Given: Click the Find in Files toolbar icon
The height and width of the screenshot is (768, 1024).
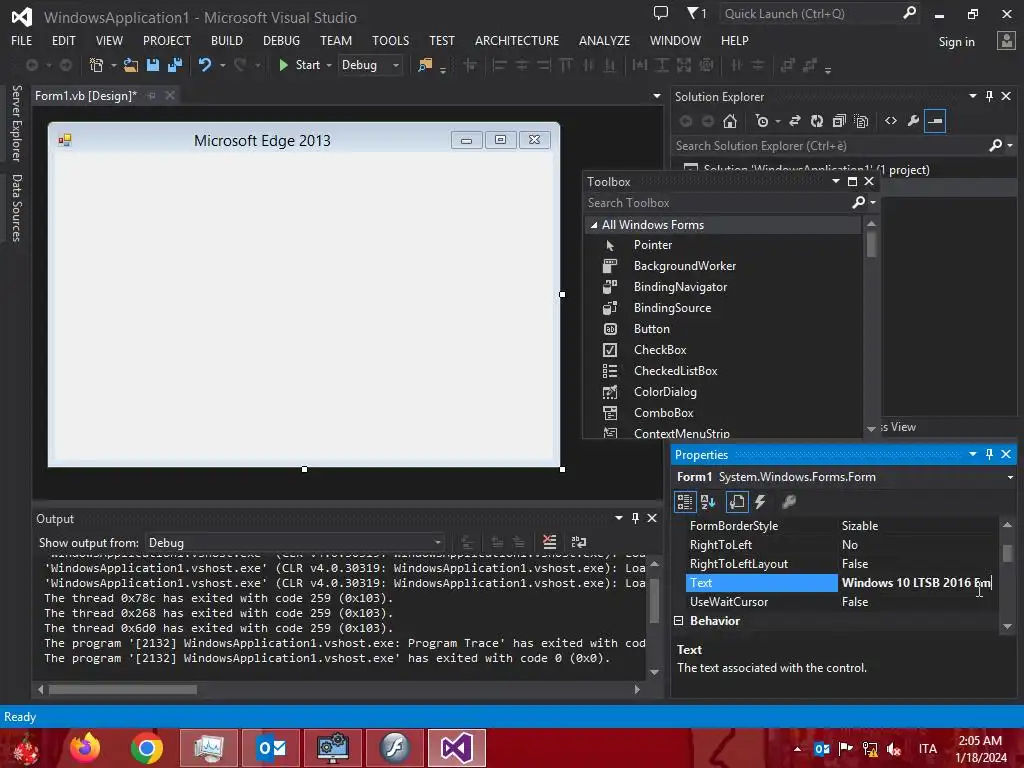Looking at the screenshot, I should coord(425,65).
